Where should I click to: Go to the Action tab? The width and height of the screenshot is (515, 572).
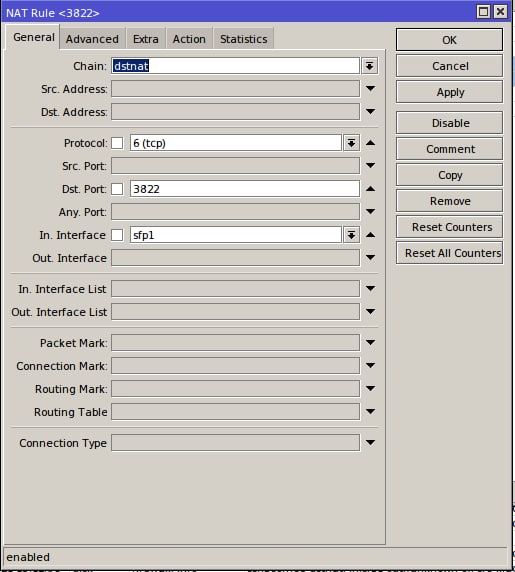pyautogui.click(x=189, y=39)
